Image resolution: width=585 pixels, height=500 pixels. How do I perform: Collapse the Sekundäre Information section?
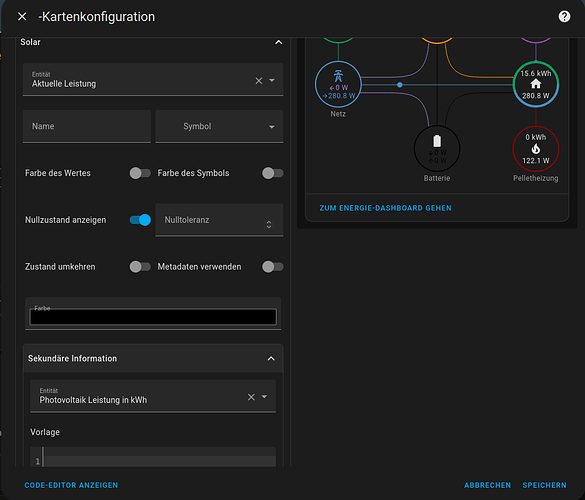pos(271,359)
